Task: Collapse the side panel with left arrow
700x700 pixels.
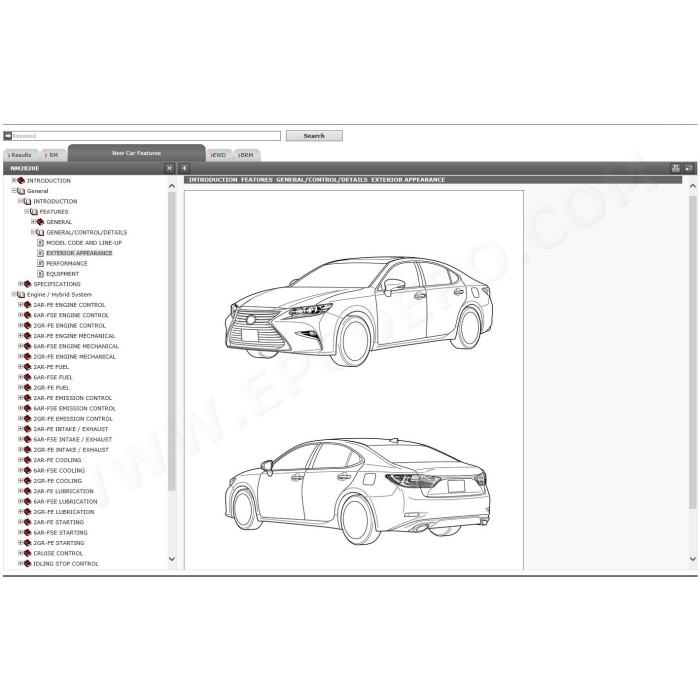Action: pyautogui.click(x=184, y=168)
